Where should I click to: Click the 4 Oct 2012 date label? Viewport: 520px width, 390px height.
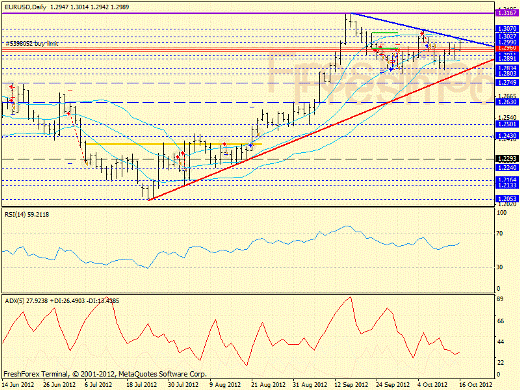[433, 385]
